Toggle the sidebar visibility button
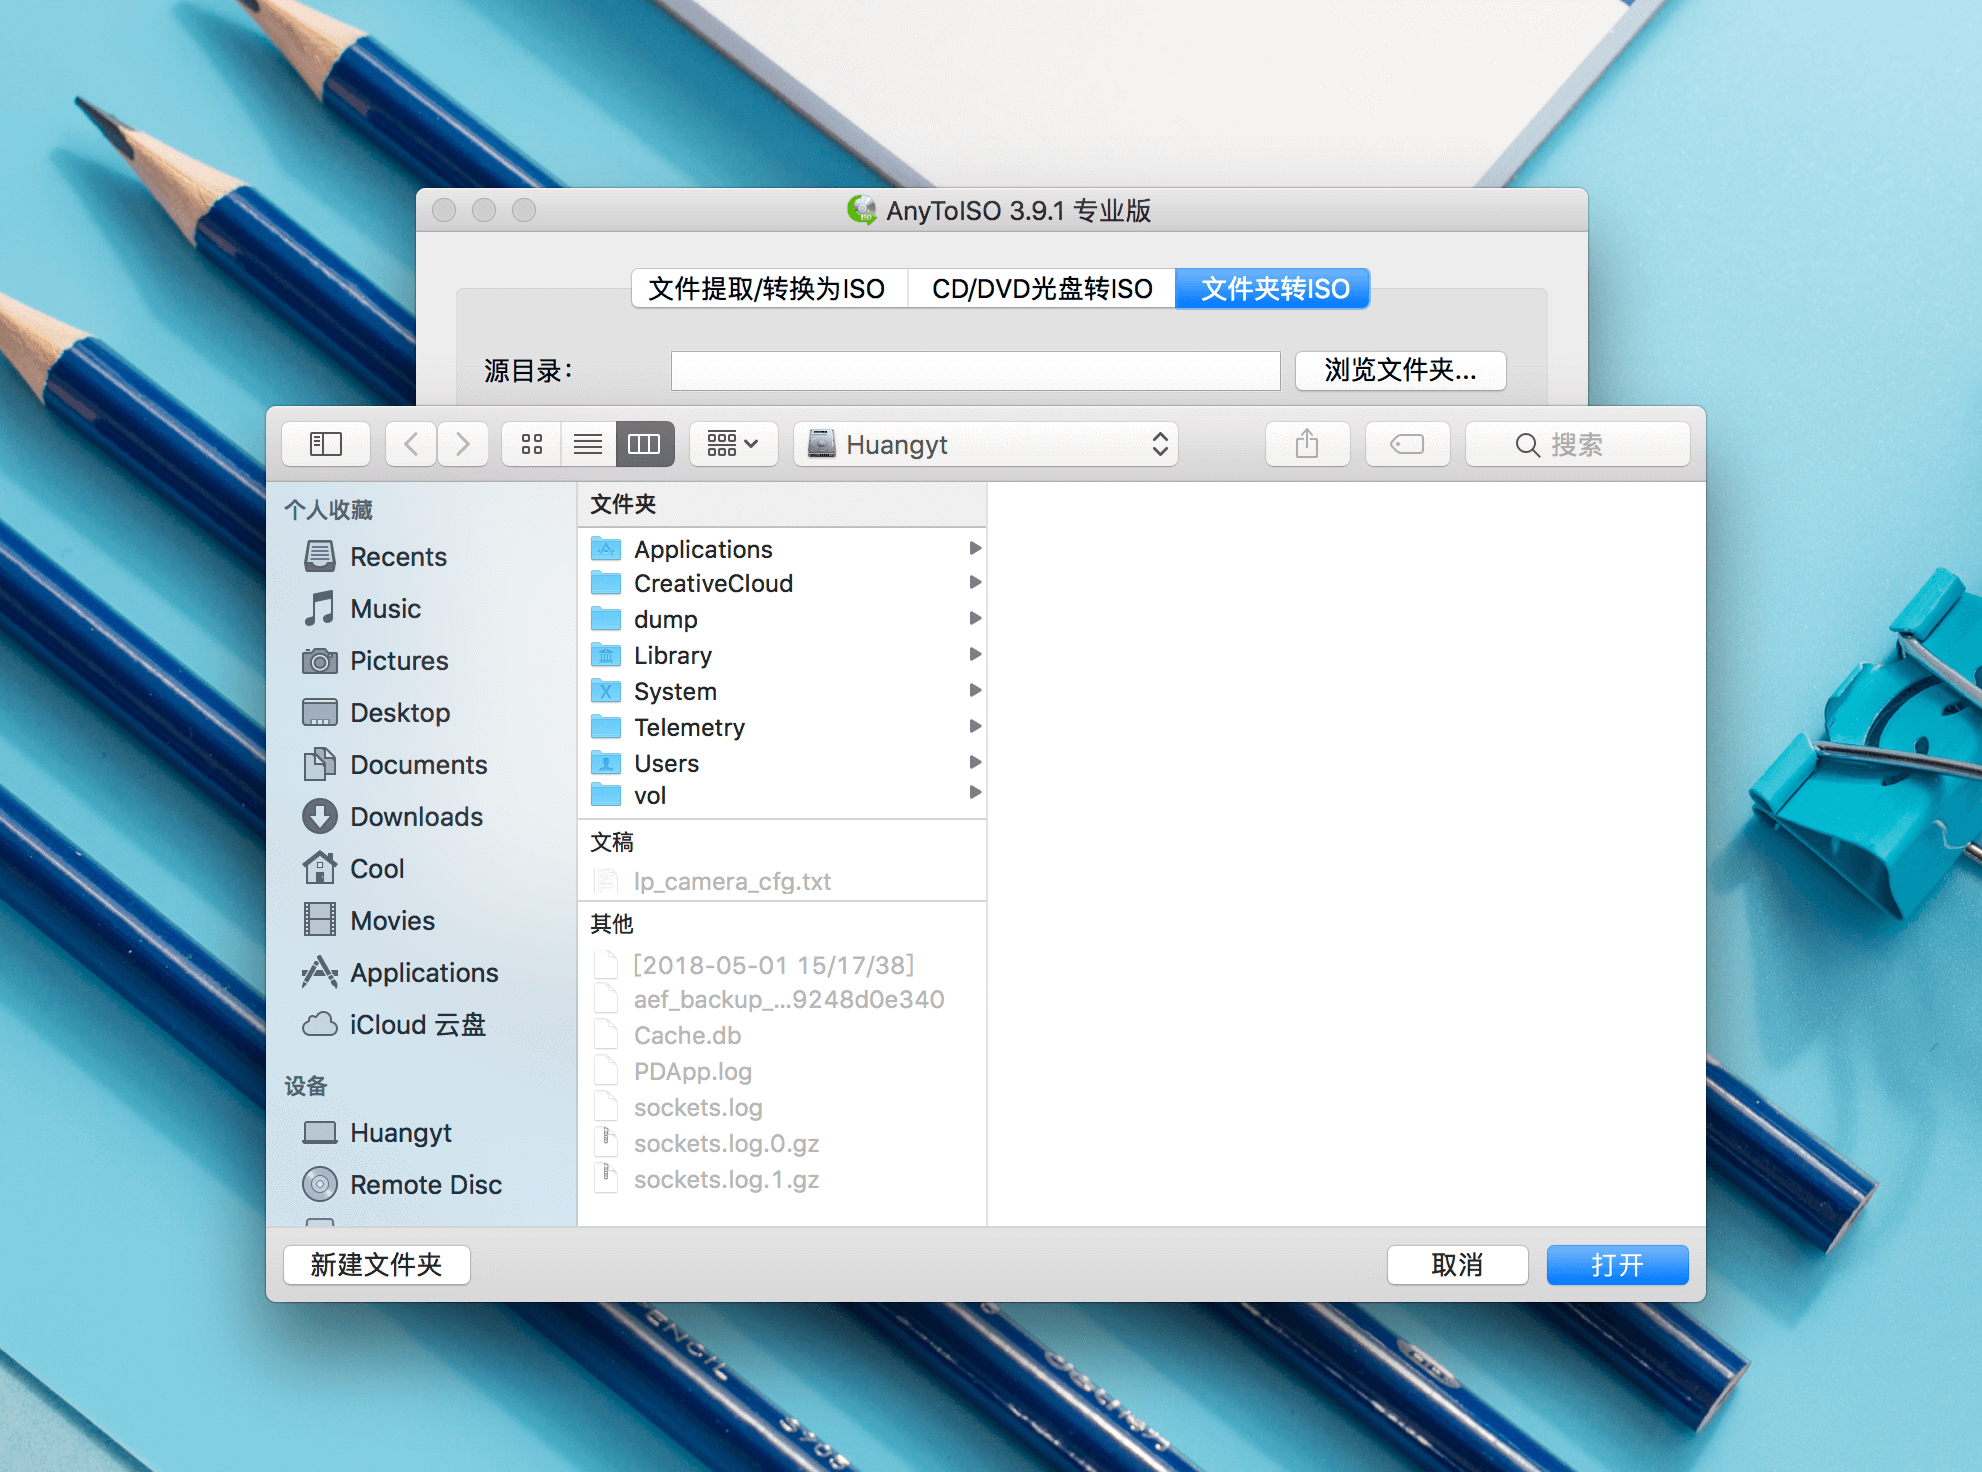1982x1472 pixels. click(326, 444)
